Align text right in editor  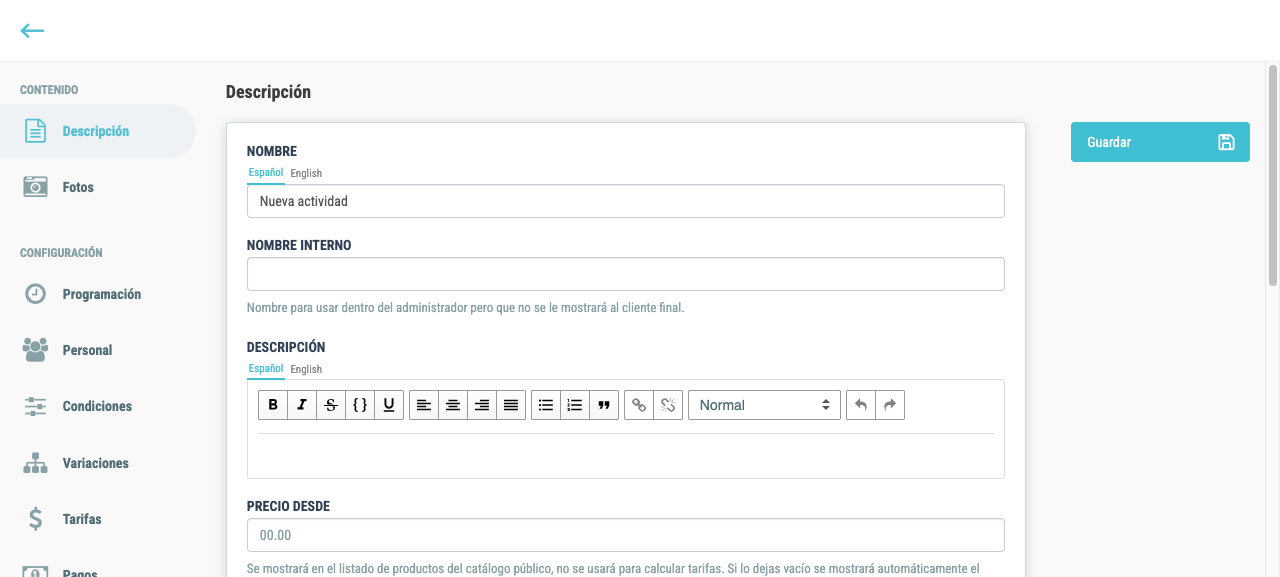coord(482,405)
